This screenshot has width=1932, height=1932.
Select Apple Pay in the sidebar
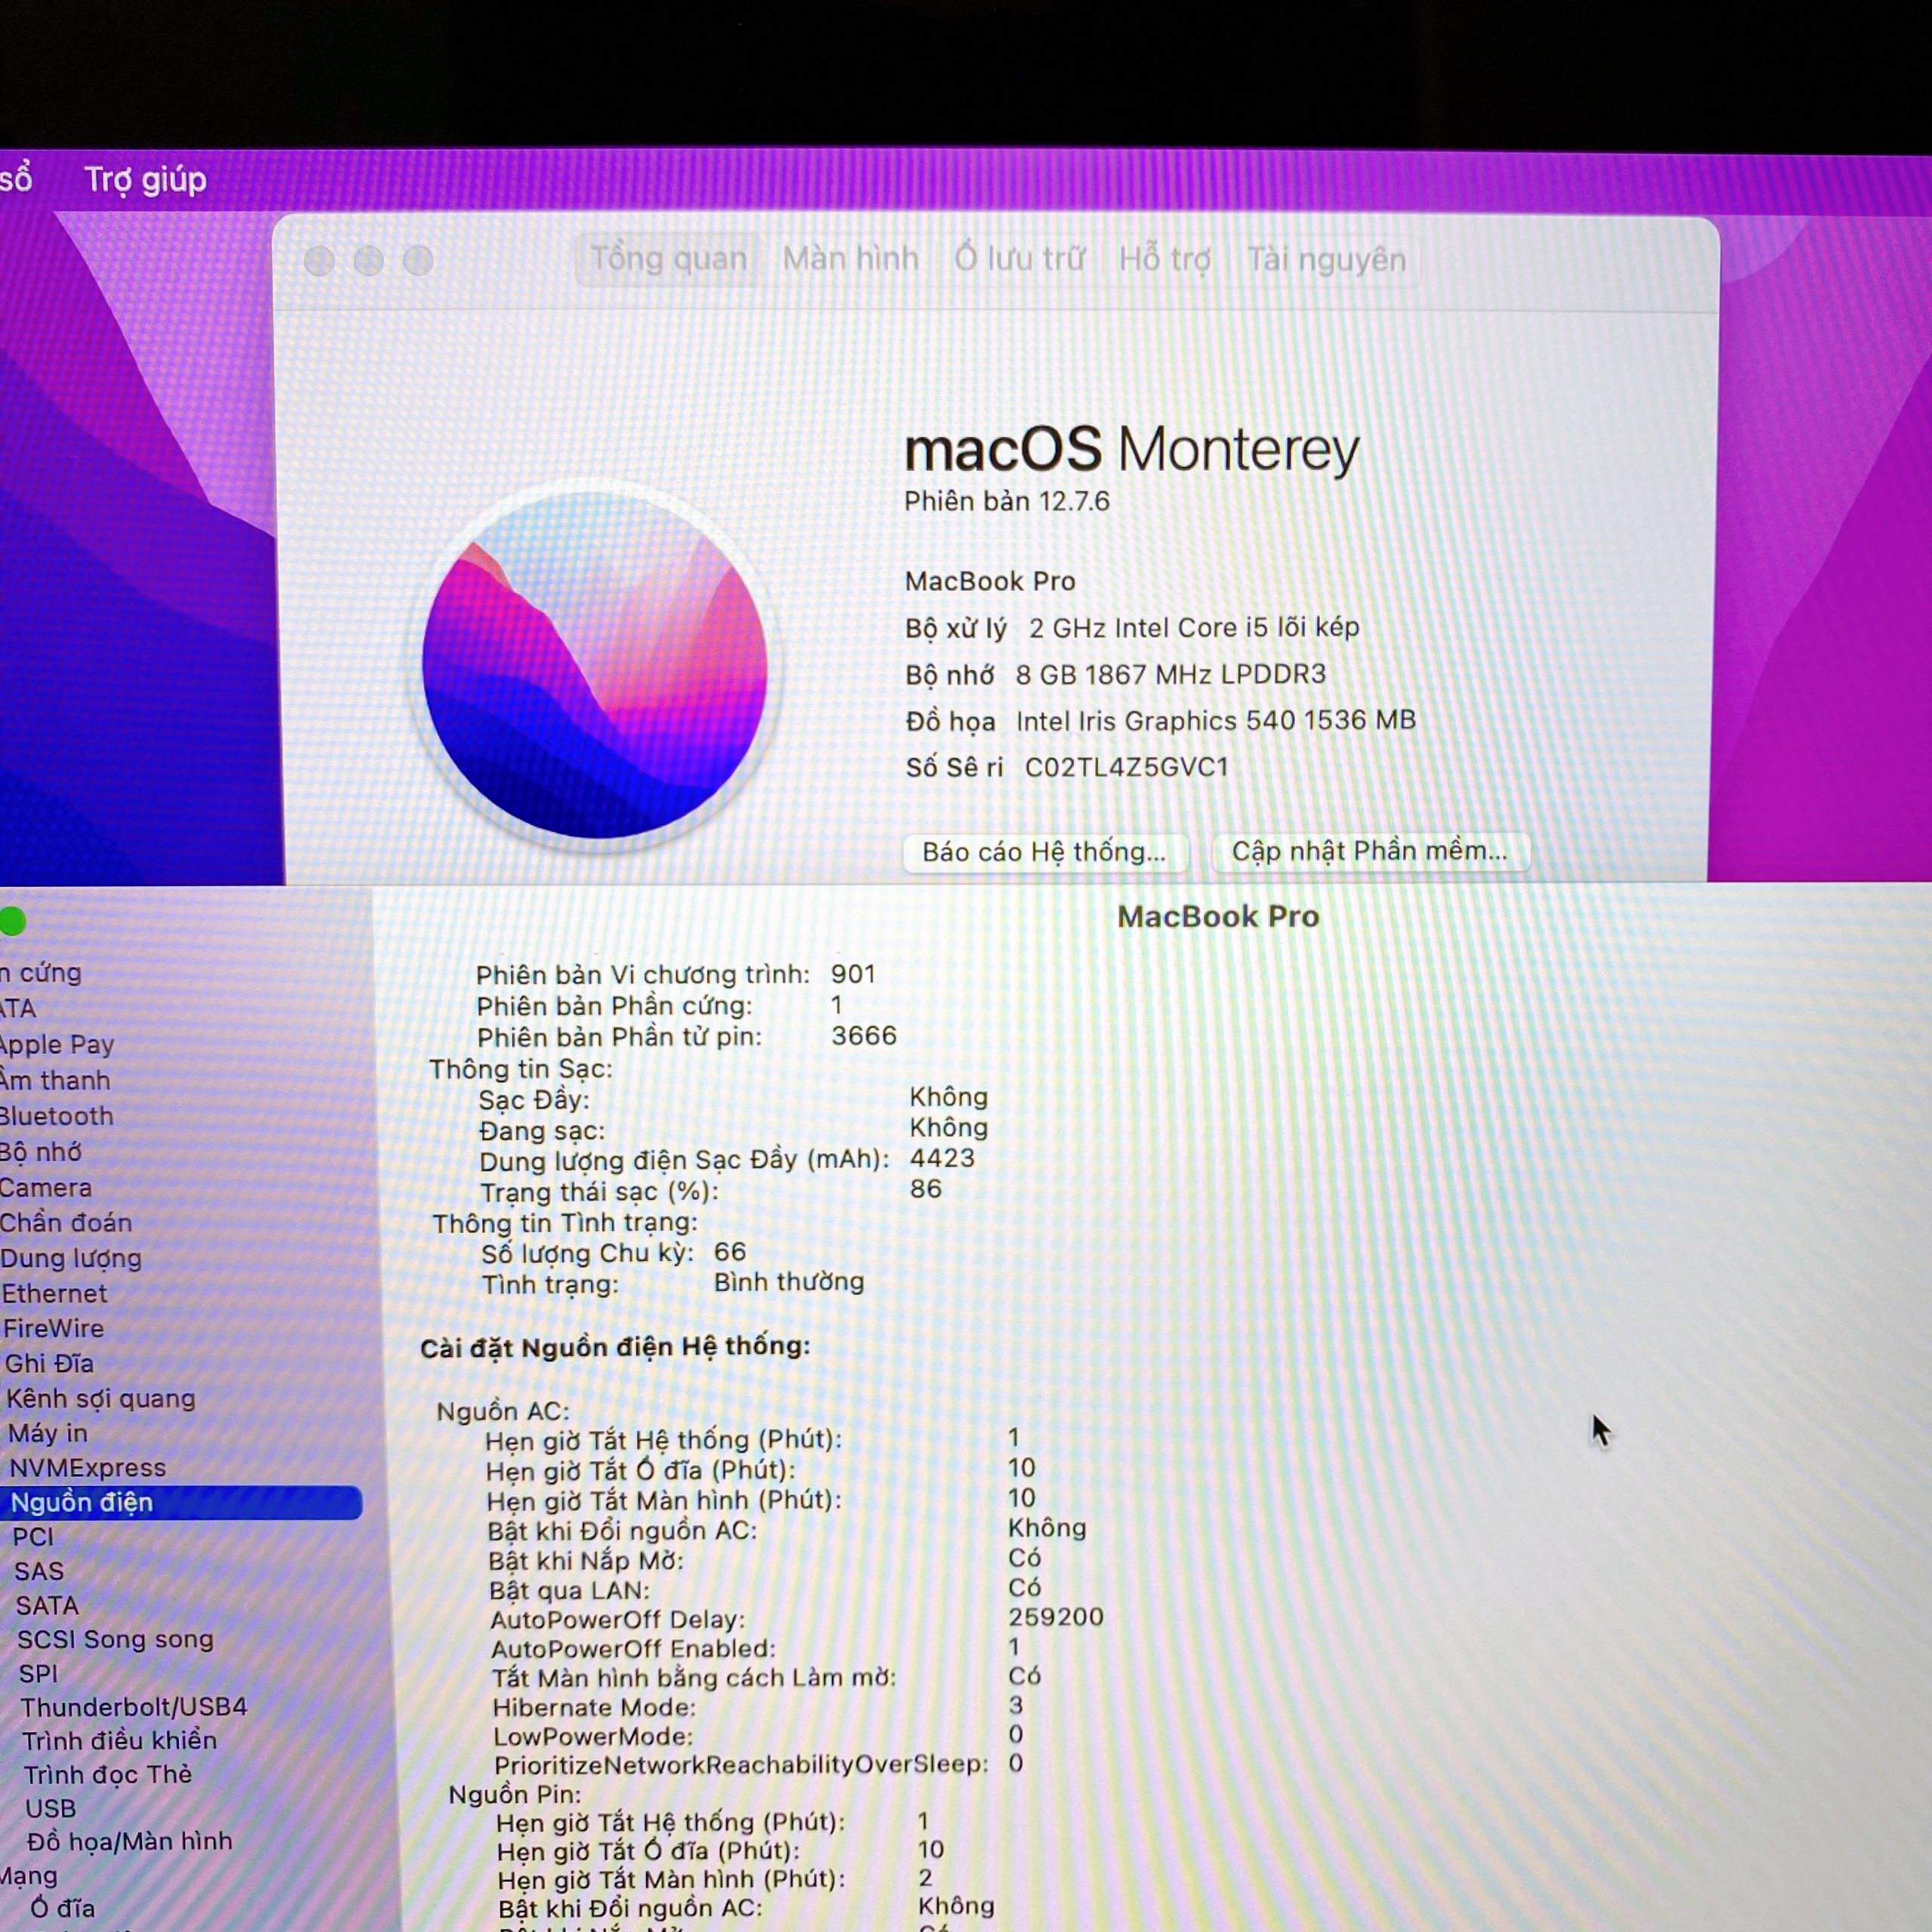pos(57,1044)
